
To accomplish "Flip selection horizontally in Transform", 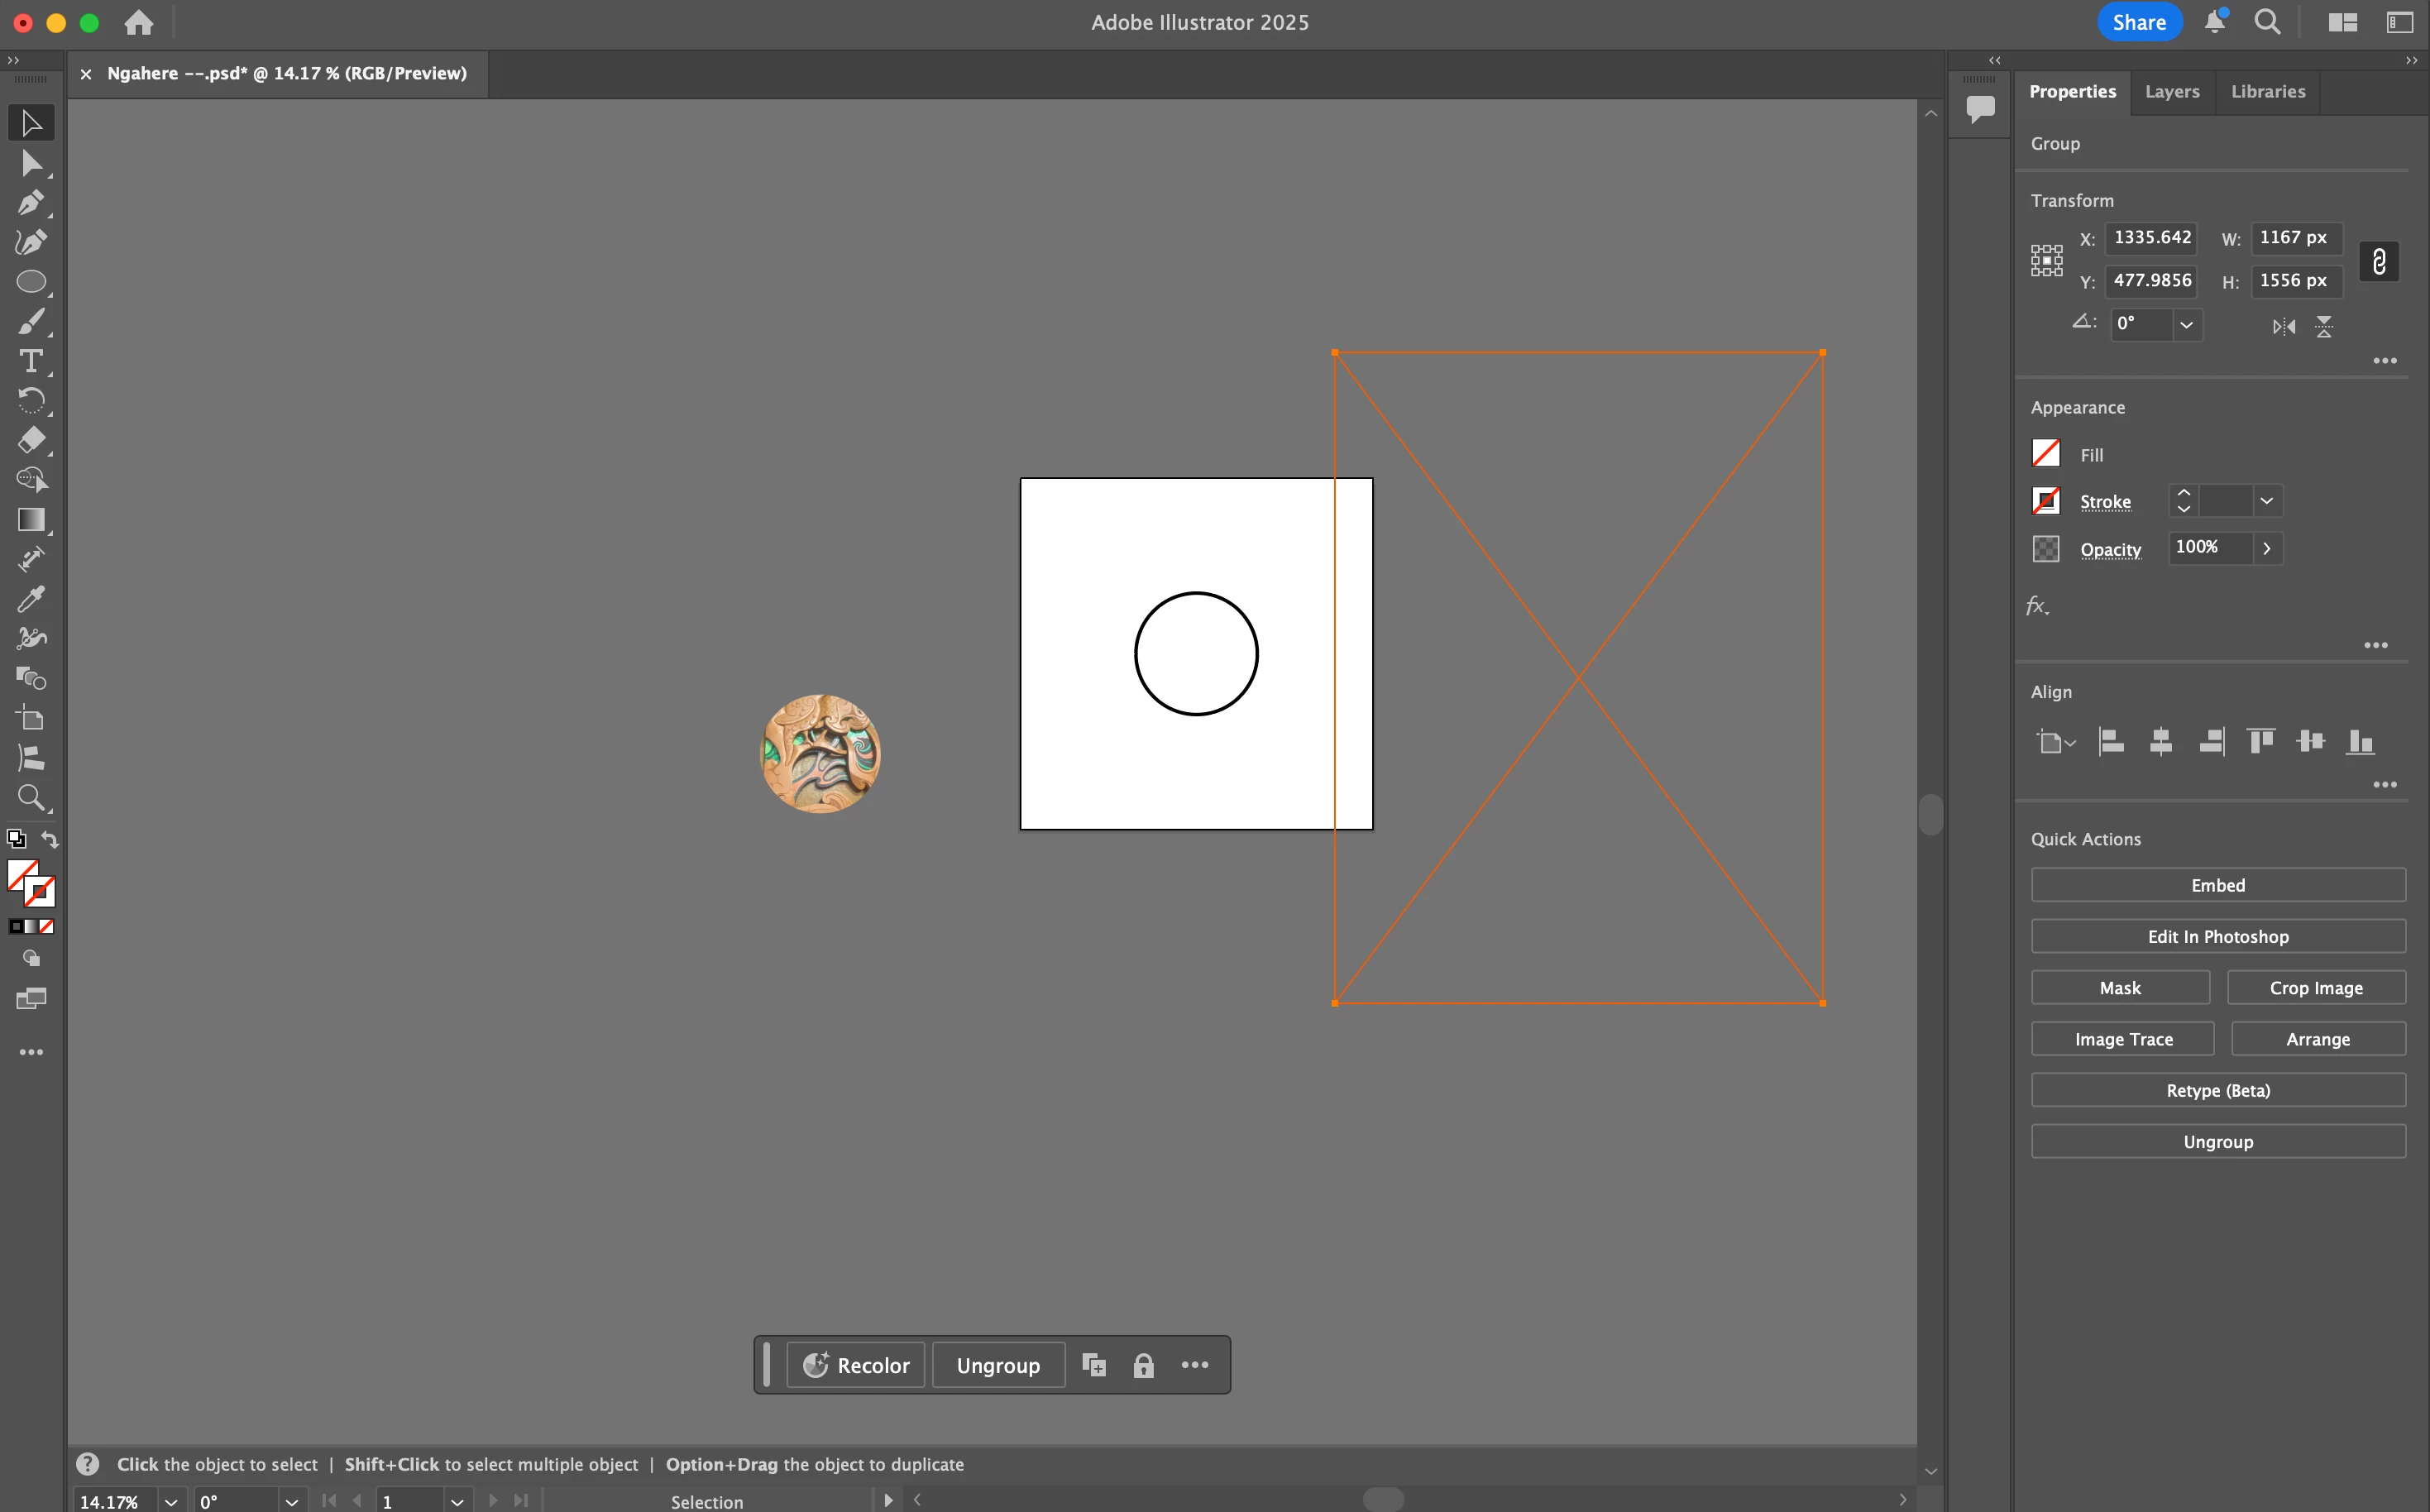I will pos(2283,326).
